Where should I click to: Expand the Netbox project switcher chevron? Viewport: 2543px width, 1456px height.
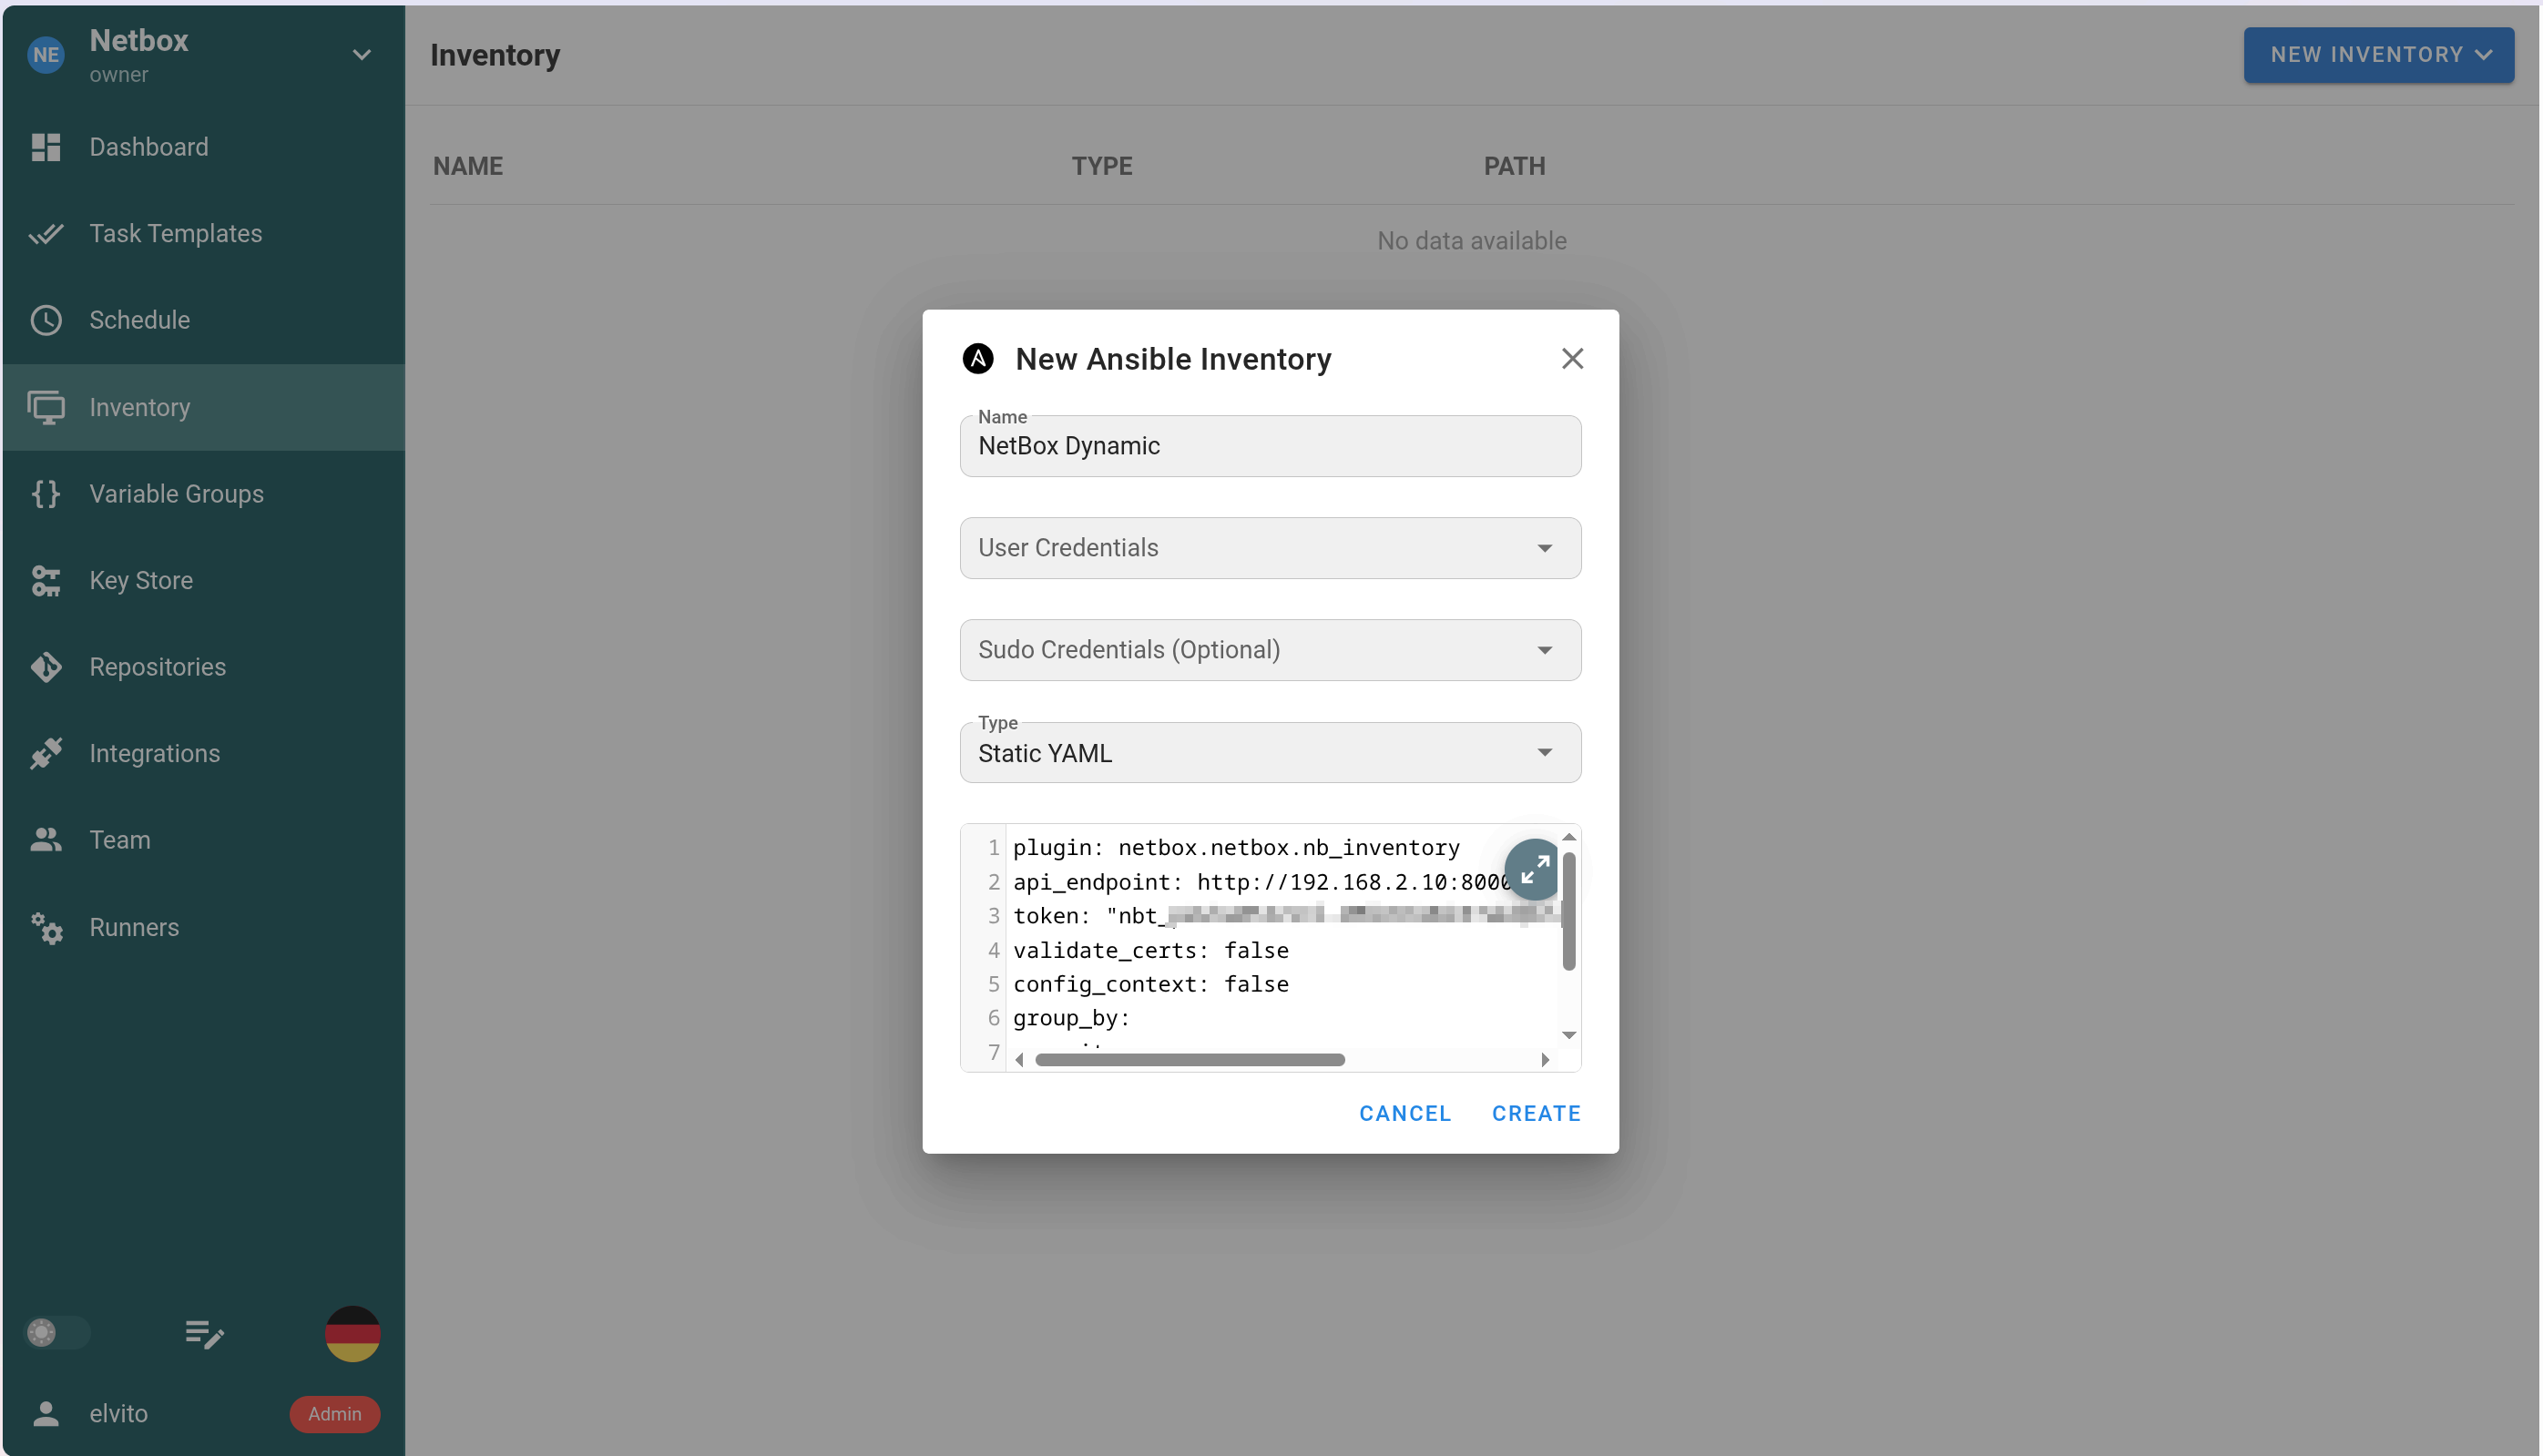pyautogui.click(x=362, y=55)
